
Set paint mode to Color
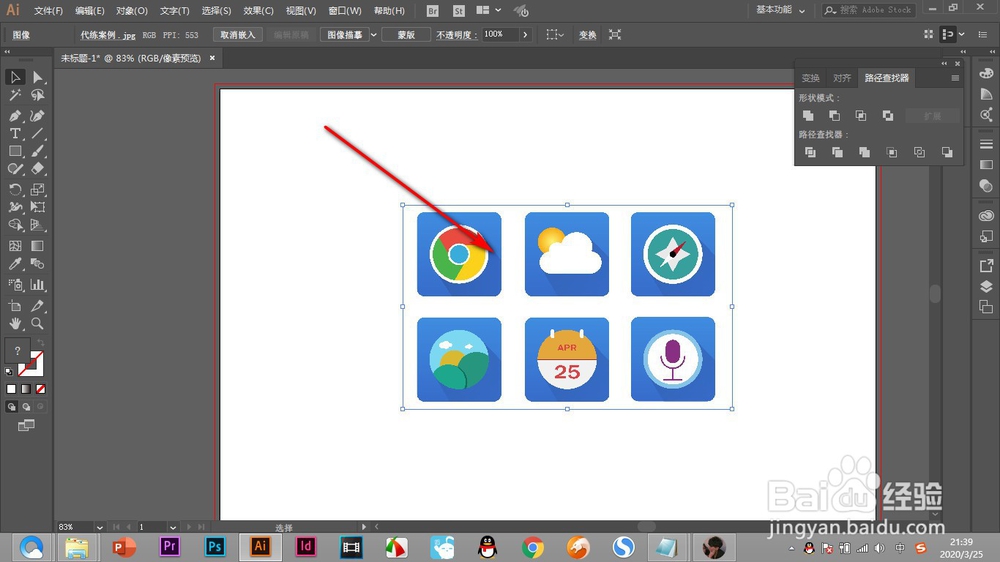(11, 389)
